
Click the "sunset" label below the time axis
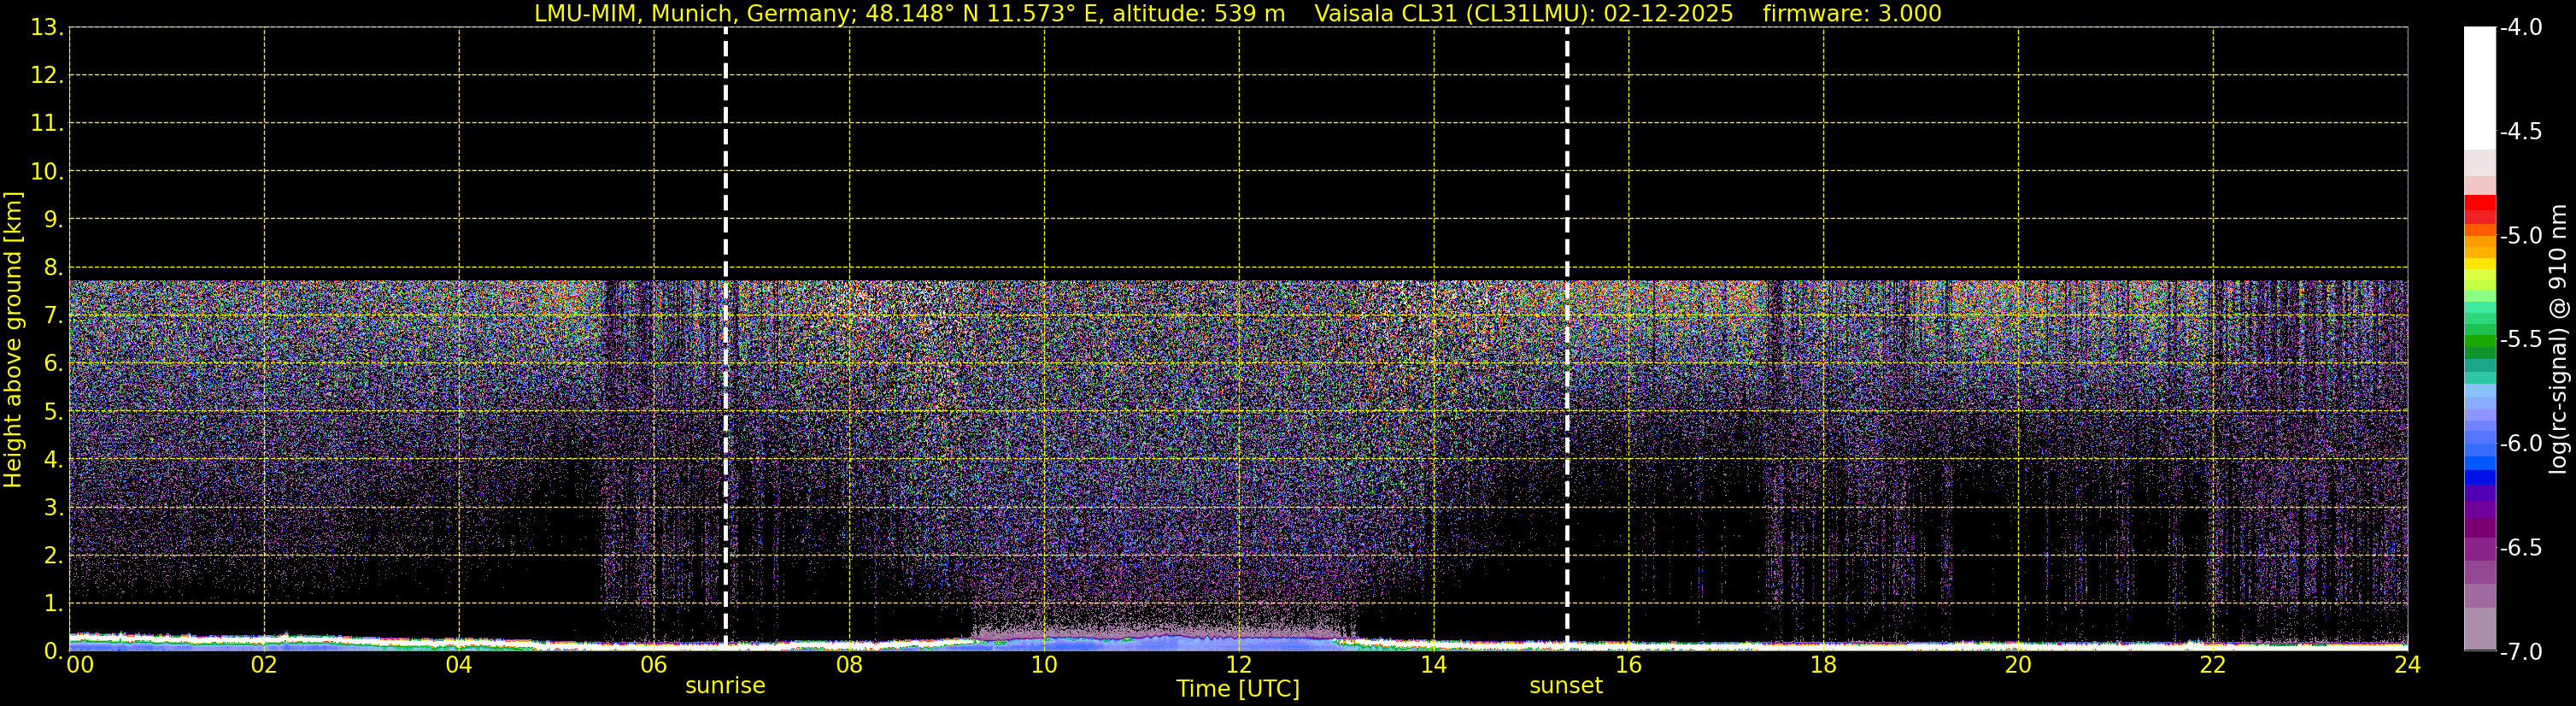pyautogui.click(x=1565, y=686)
